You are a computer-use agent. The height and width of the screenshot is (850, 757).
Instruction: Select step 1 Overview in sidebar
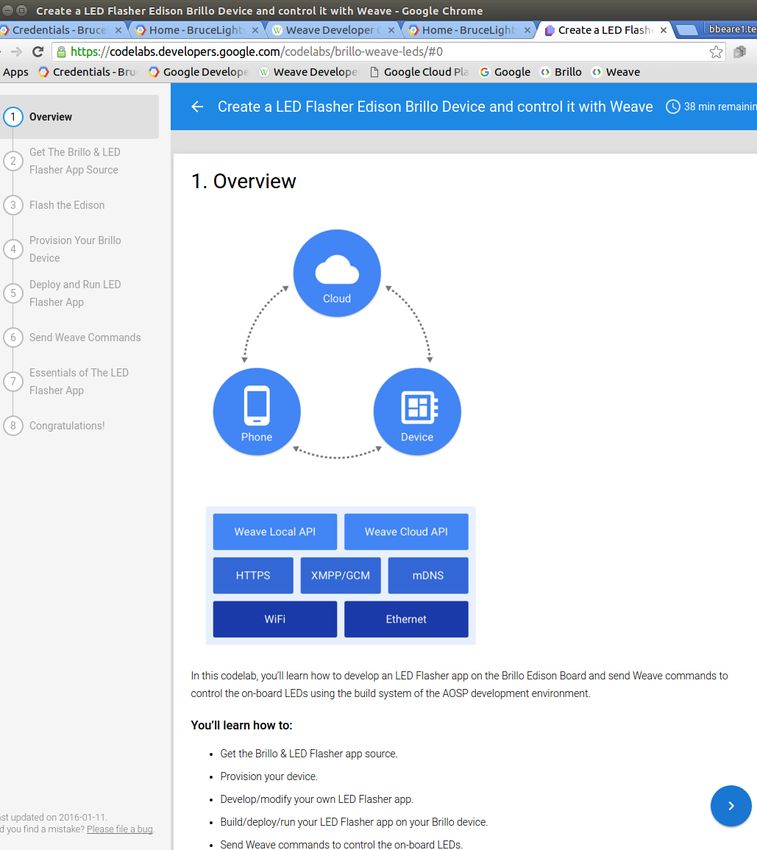click(79, 117)
